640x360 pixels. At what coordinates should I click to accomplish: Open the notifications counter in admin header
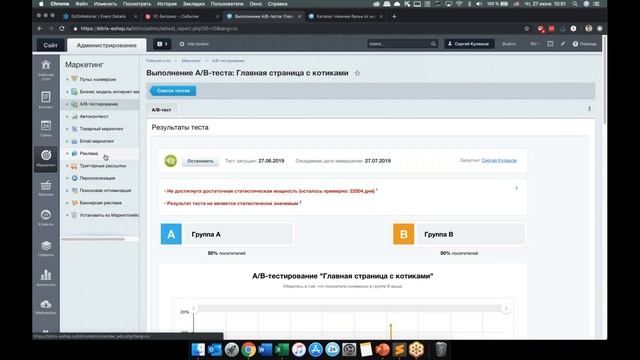(x=162, y=44)
